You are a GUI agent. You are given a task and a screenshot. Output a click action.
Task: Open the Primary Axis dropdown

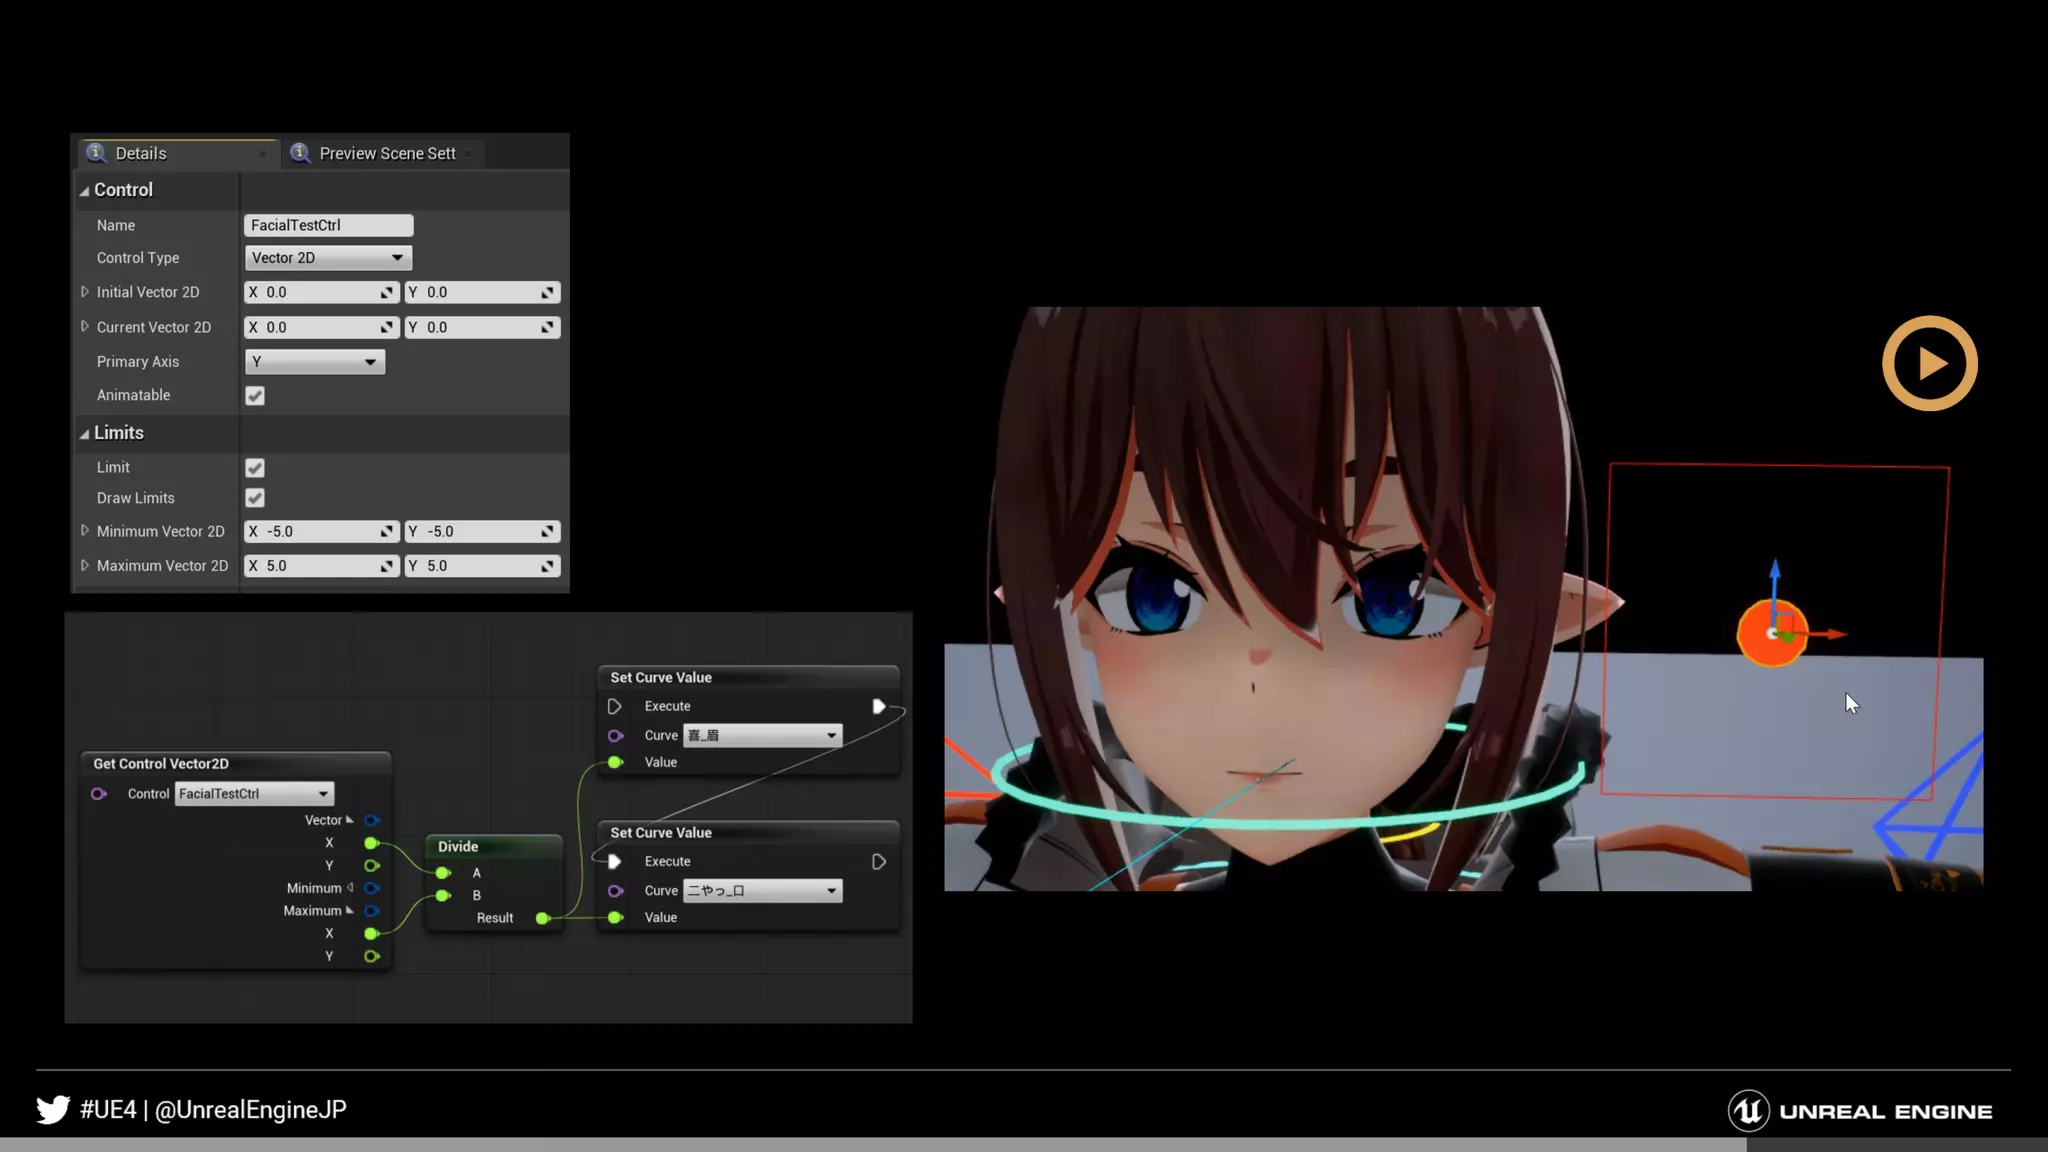tap(314, 362)
